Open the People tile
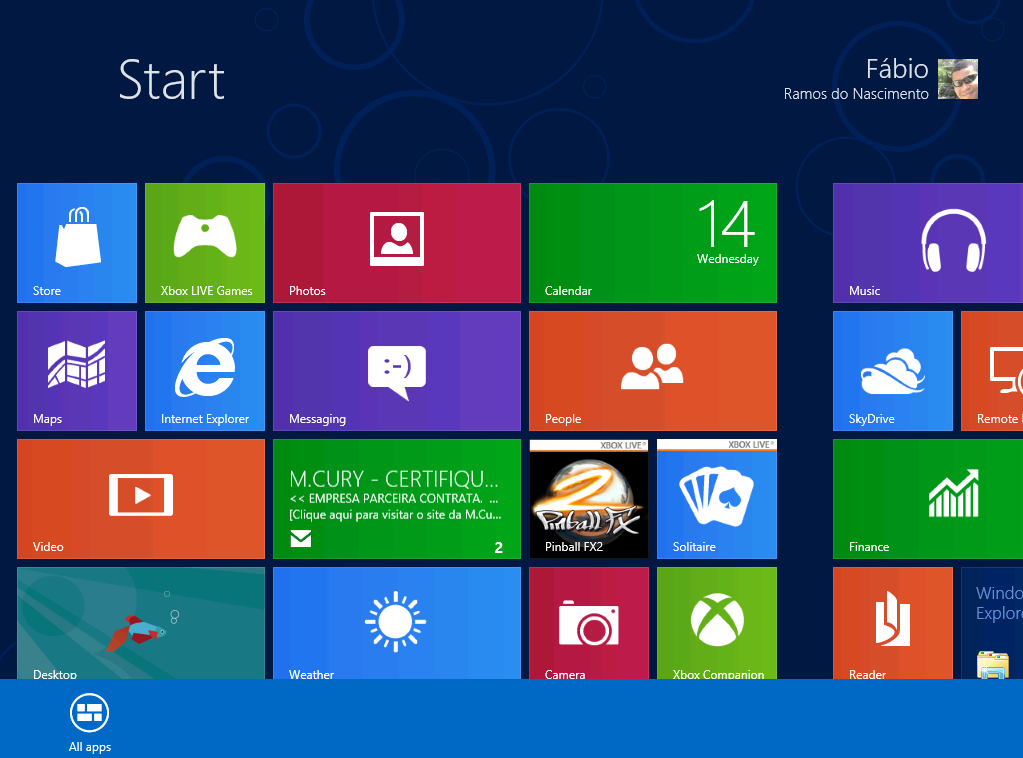 652,371
